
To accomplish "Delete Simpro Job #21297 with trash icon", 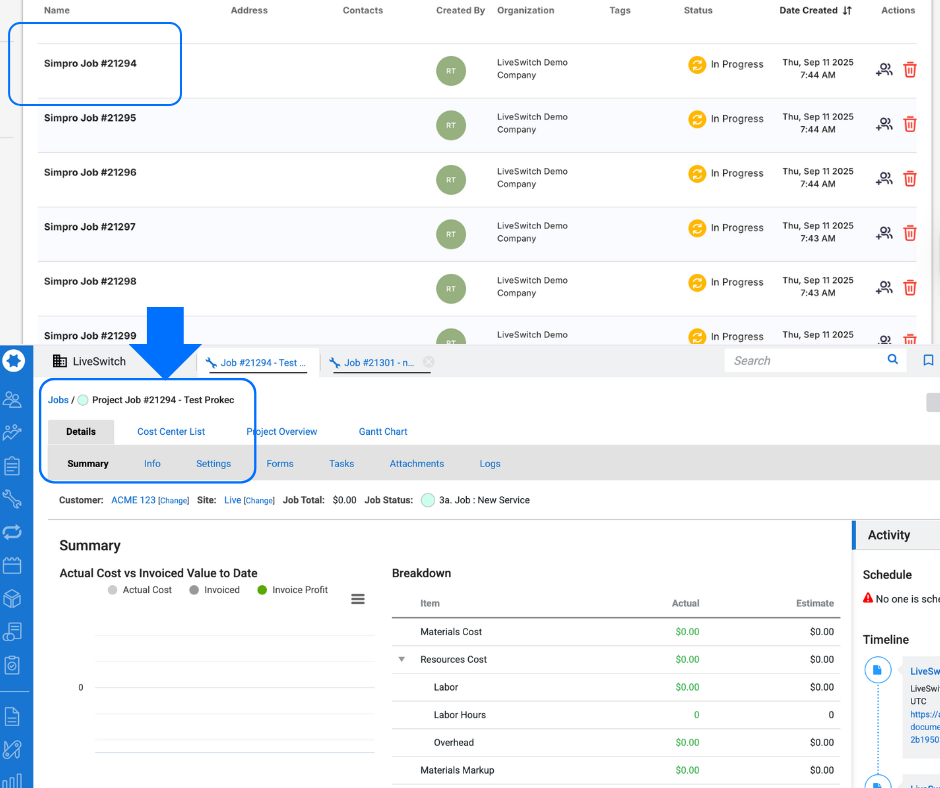I will [909, 233].
